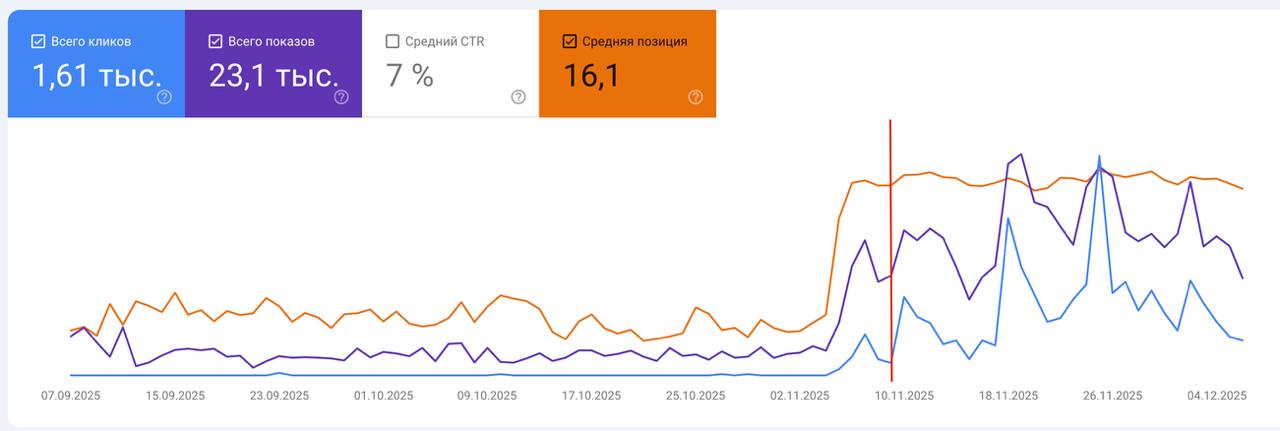Click help icon on Всего показов card

click(341, 97)
